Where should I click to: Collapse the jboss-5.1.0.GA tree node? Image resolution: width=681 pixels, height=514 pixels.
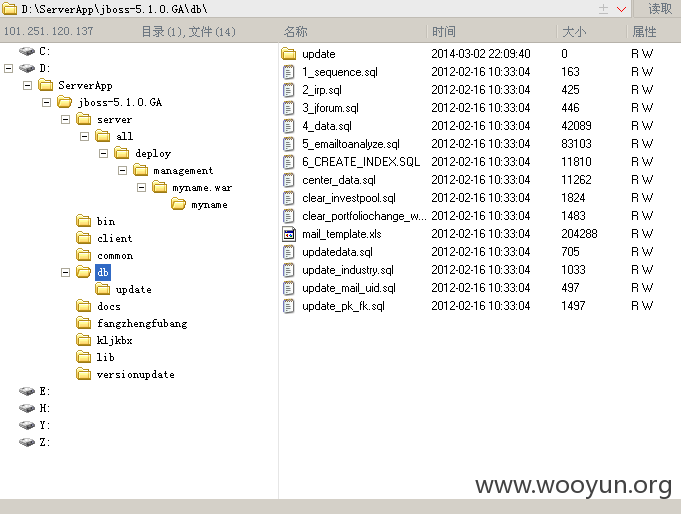46,102
